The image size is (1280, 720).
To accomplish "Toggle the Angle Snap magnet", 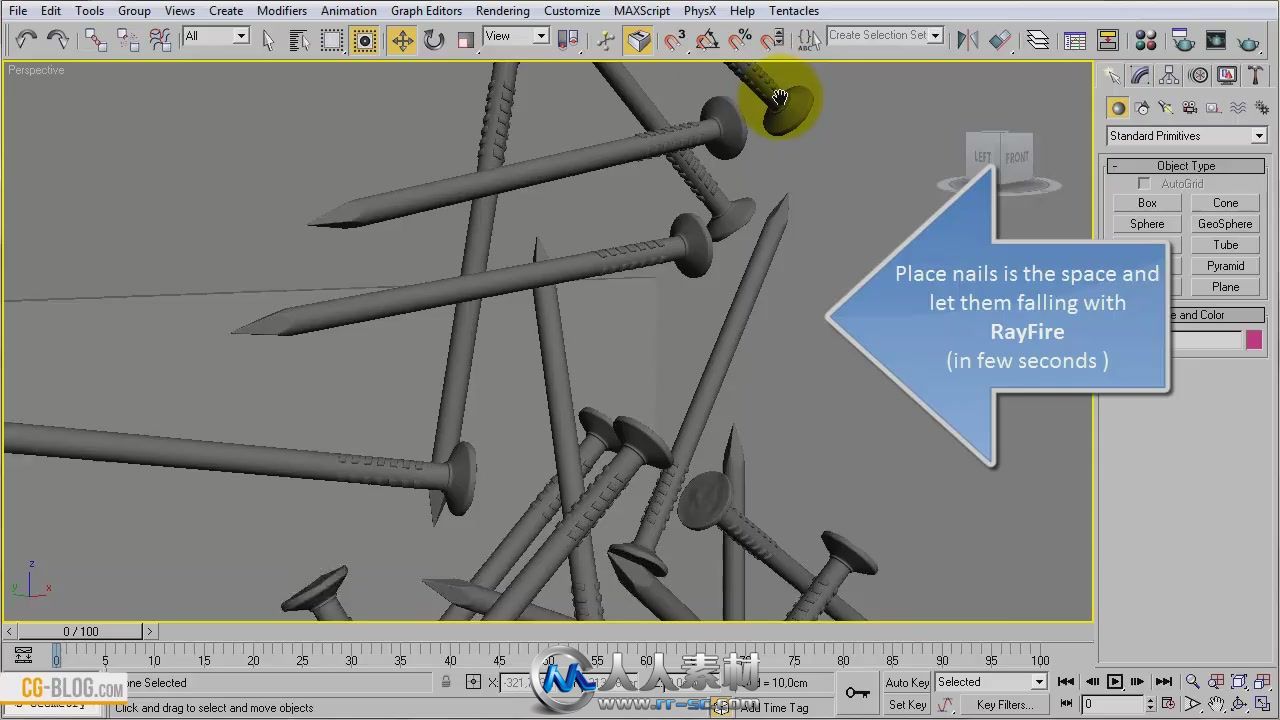I will 708,40.
